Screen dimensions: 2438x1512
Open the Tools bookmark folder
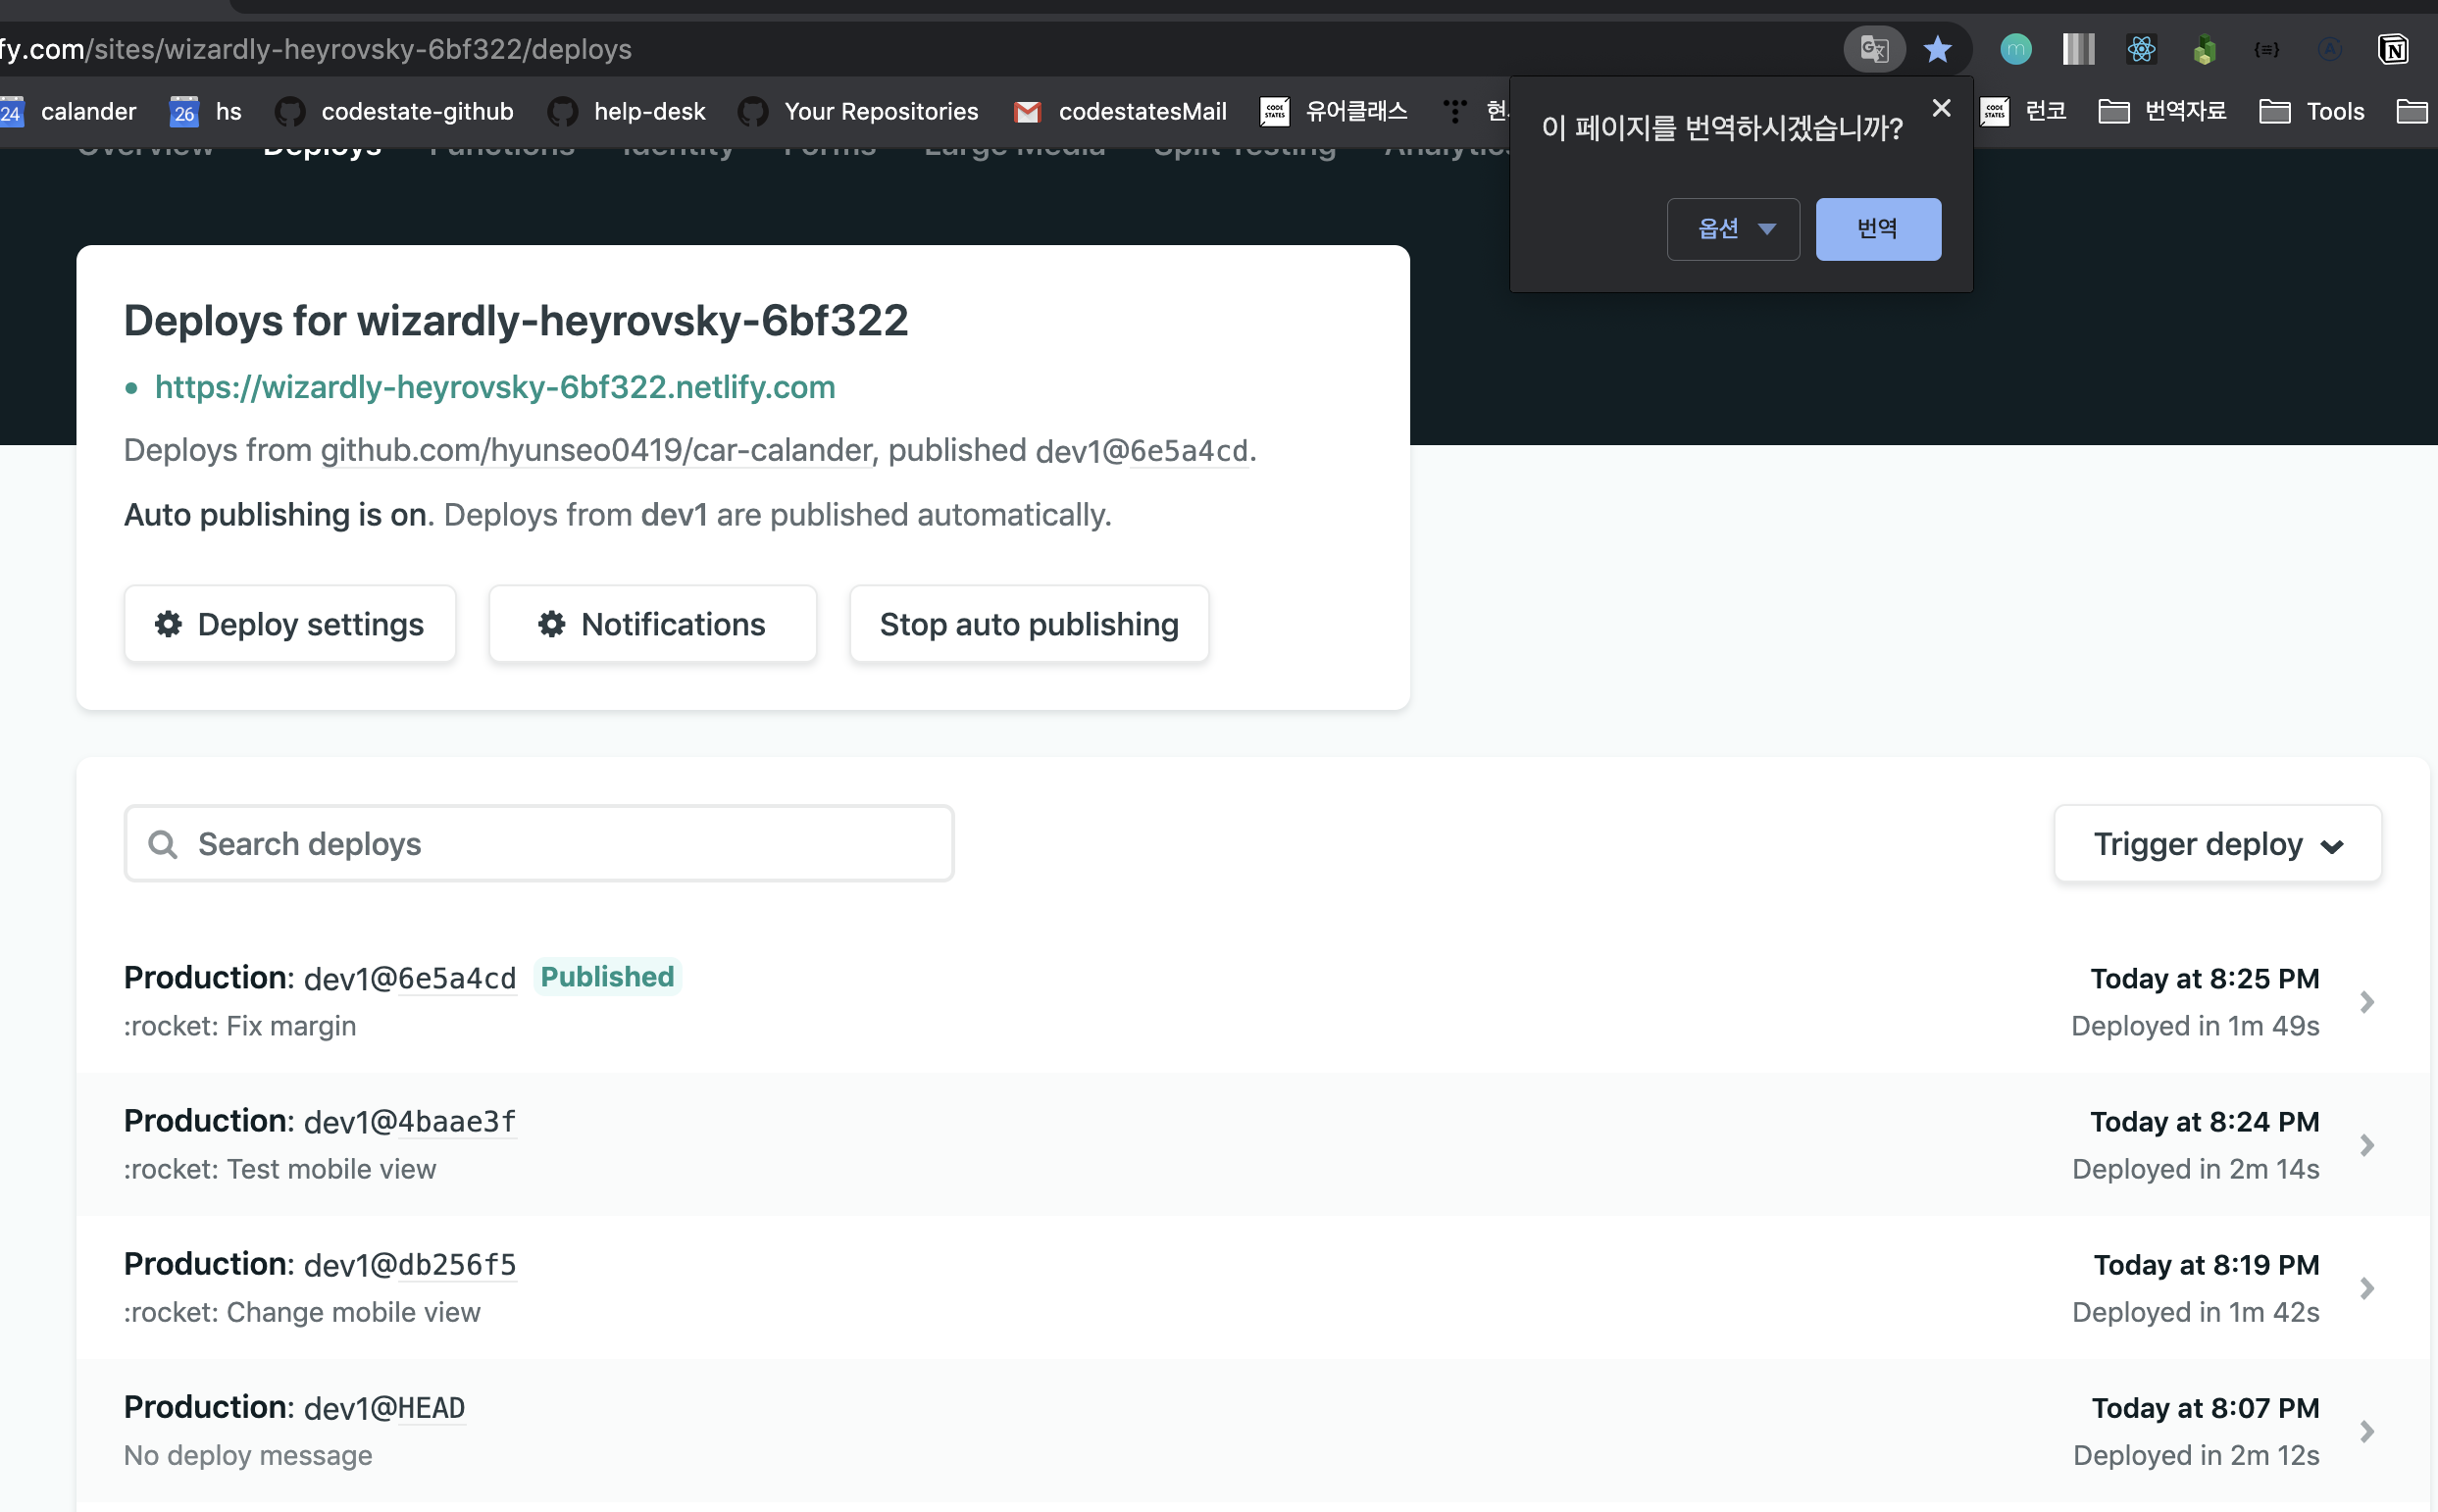tap(2312, 111)
